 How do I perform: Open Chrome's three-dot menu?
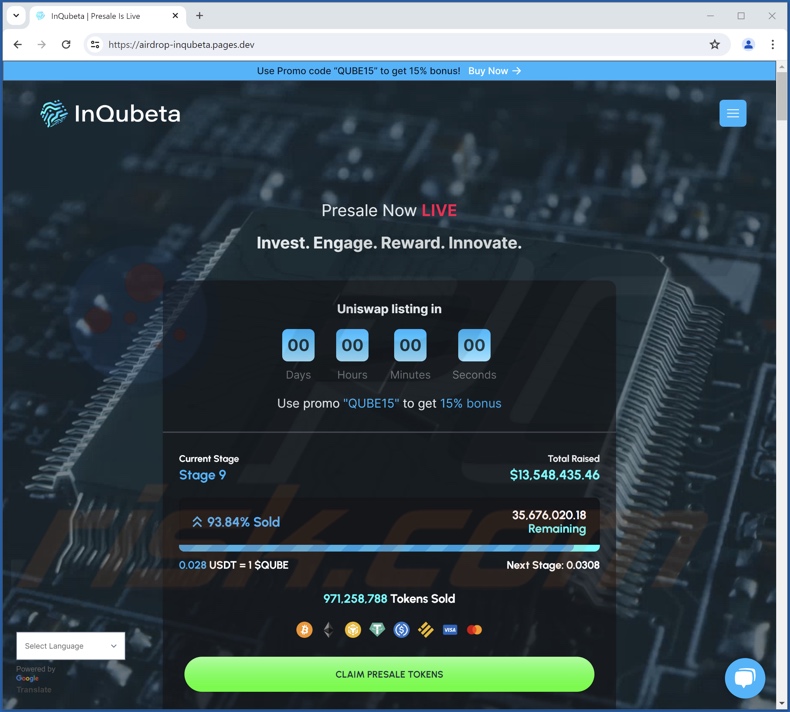(x=772, y=44)
